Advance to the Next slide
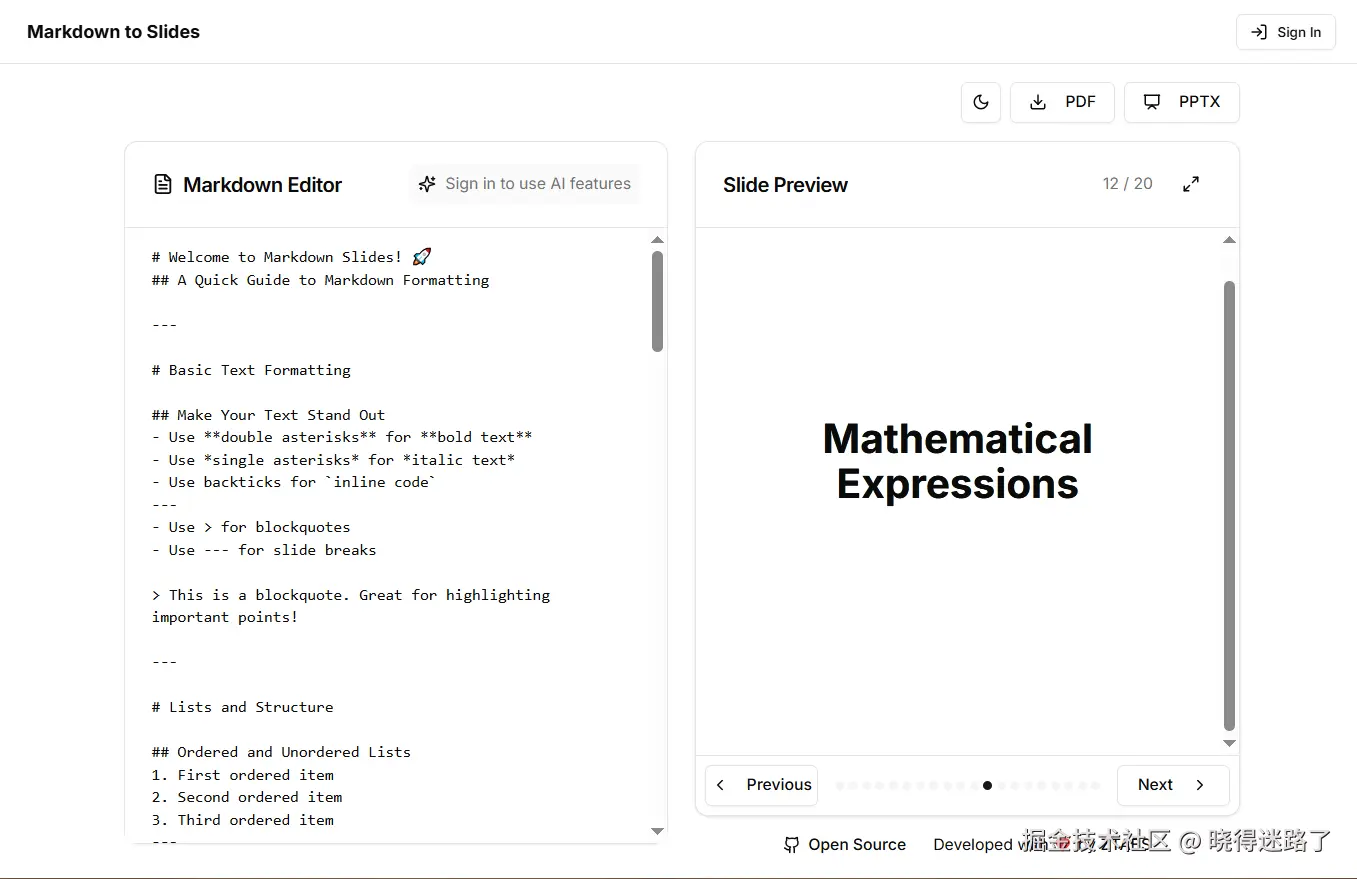The width and height of the screenshot is (1357, 879). point(1173,785)
